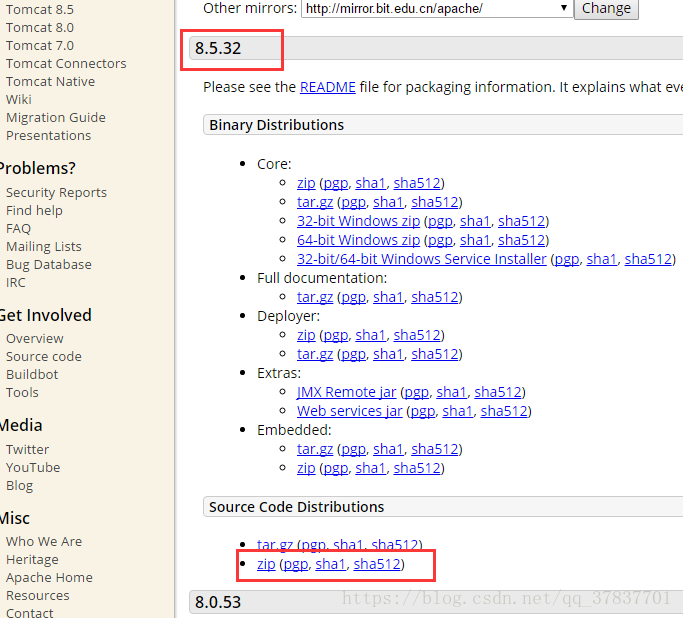Open the Resources sidebar link
683x618 pixels.
38,595
